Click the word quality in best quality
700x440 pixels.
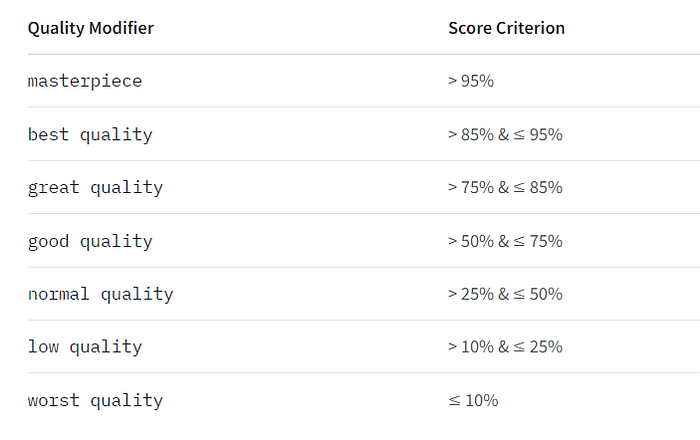(116, 135)
